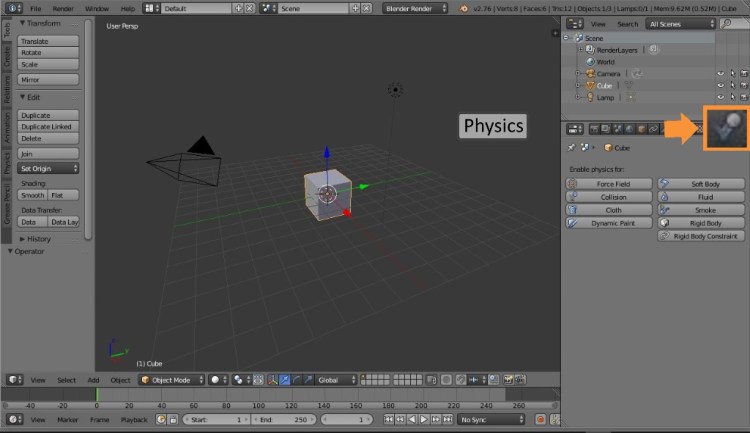Open the Info editor type selector

click(14, 8)
